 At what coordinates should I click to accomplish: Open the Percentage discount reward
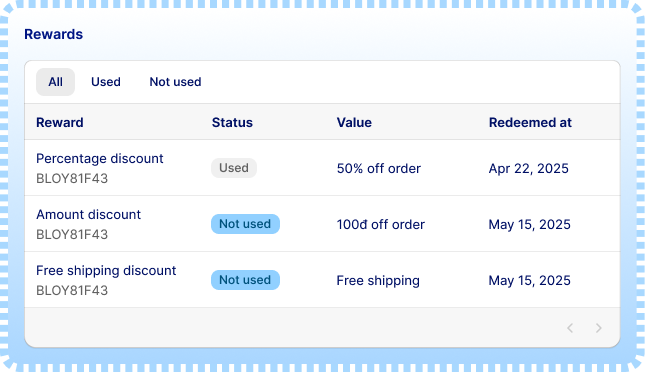pos(100,158)
